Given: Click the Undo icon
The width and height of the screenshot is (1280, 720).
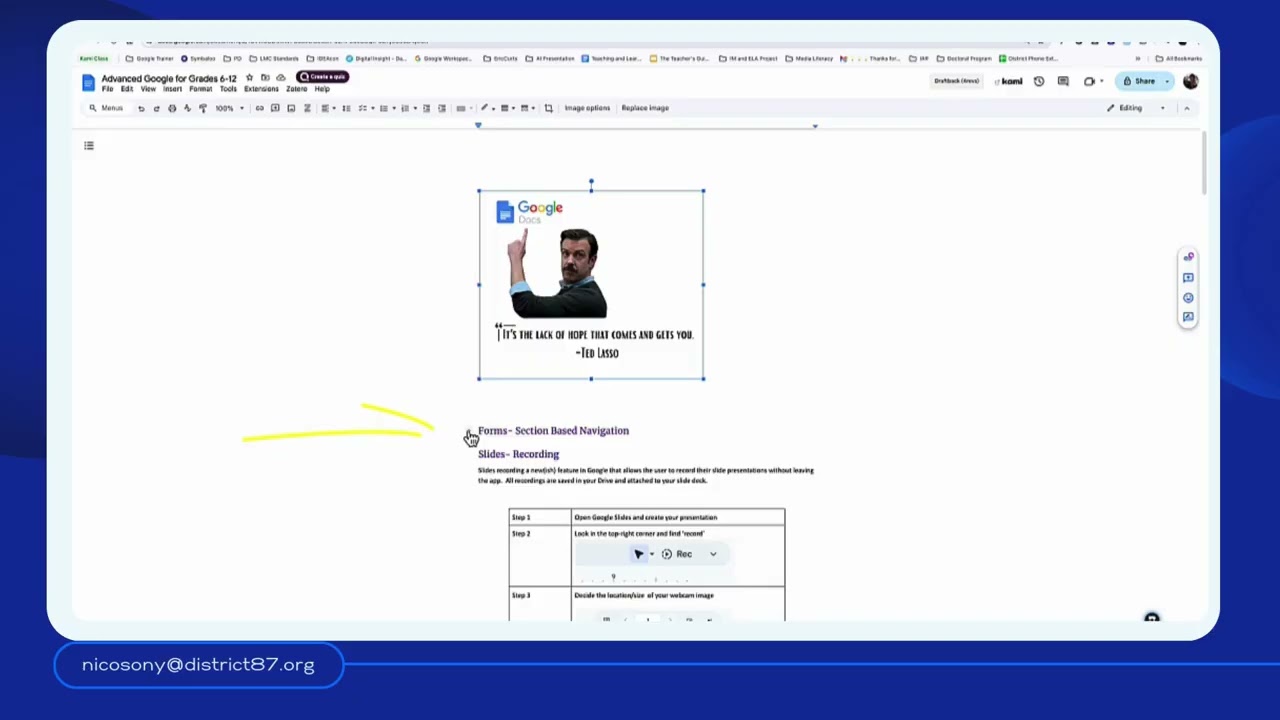Looking at the screenshot, I should (141, 108).
